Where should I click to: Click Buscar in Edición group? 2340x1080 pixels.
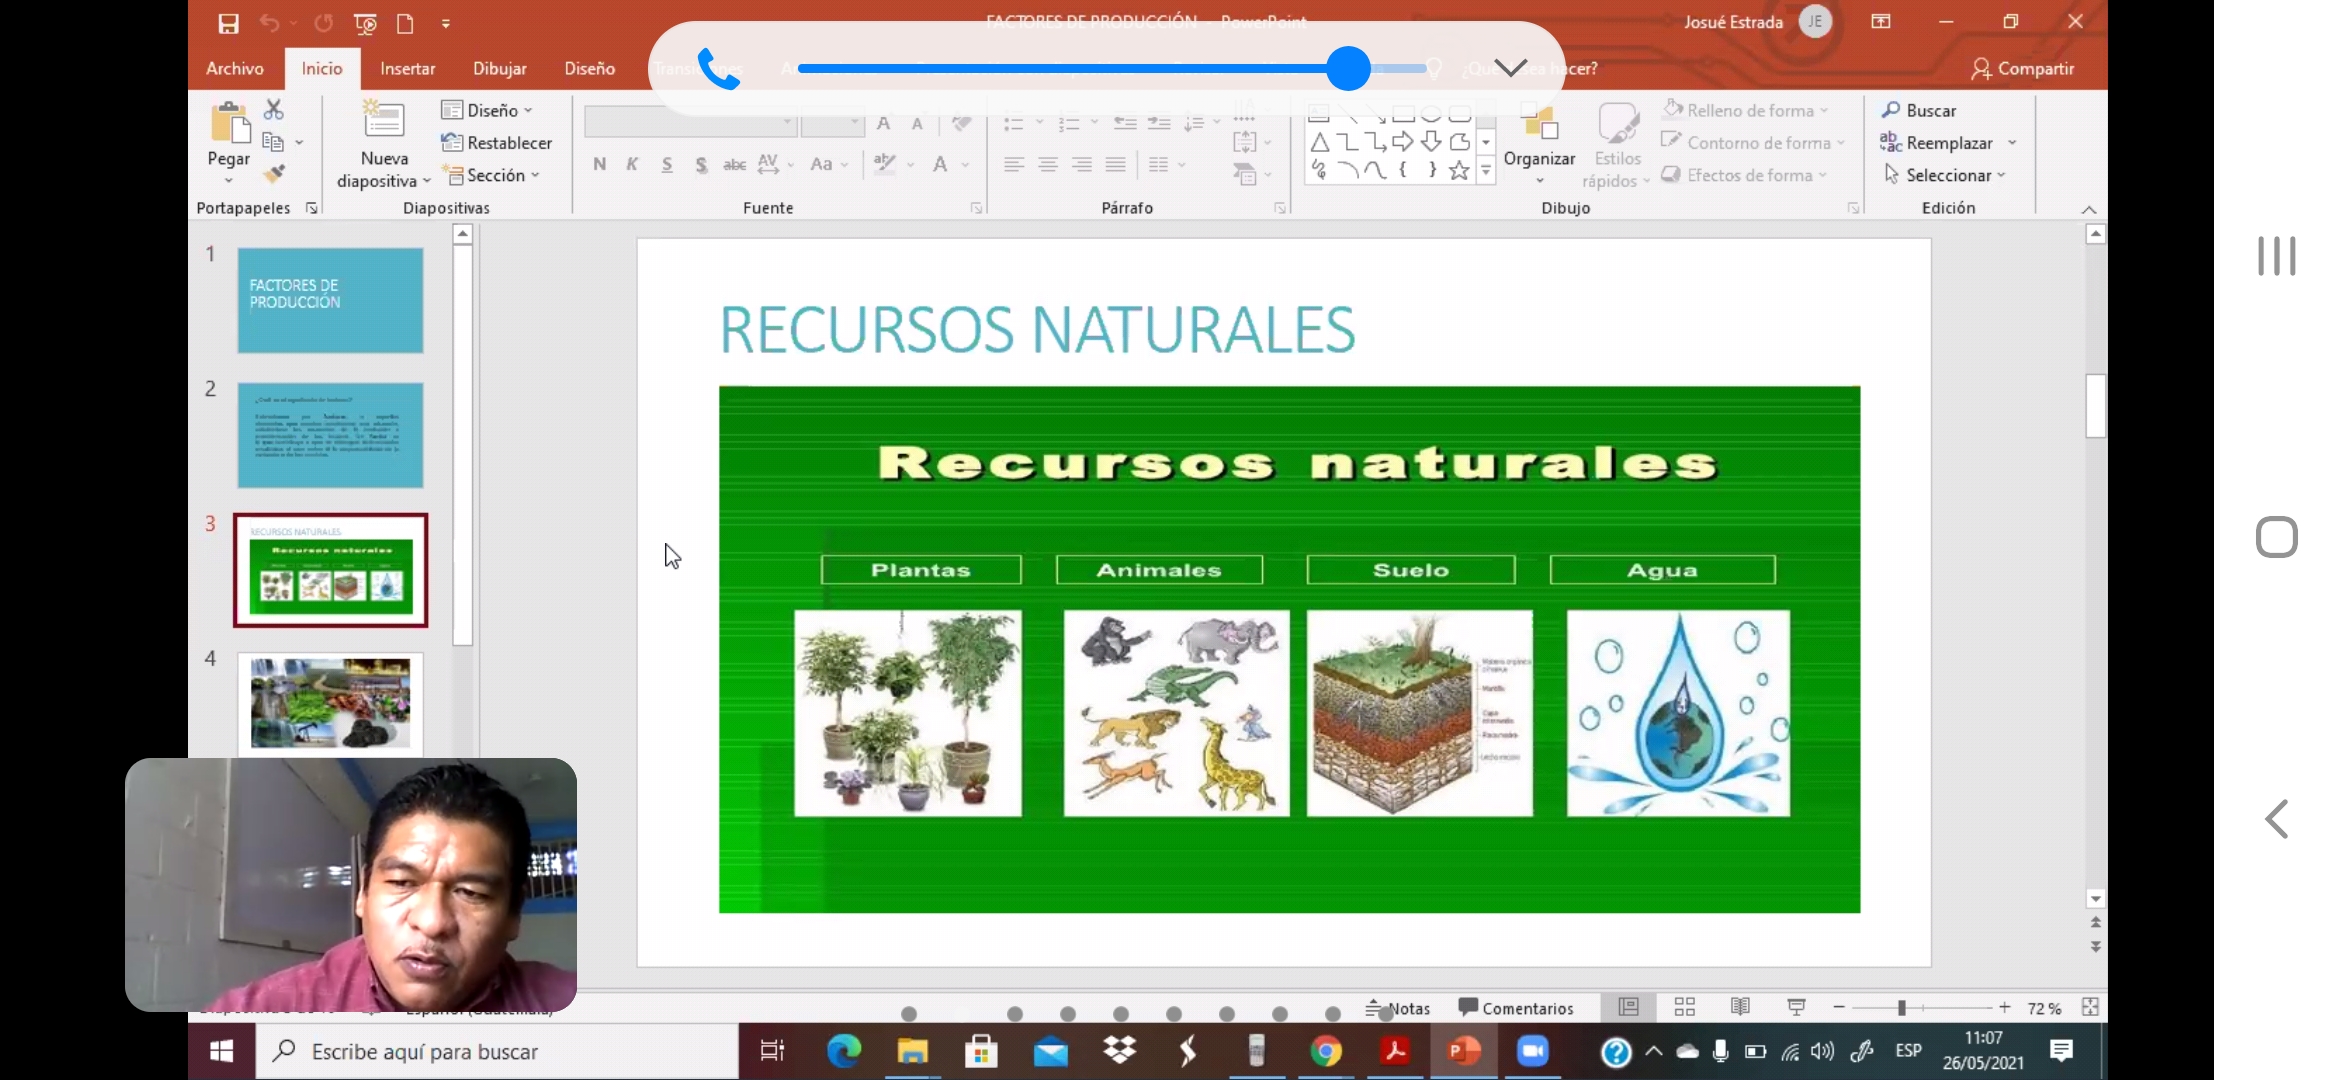tap(1919, 110)
